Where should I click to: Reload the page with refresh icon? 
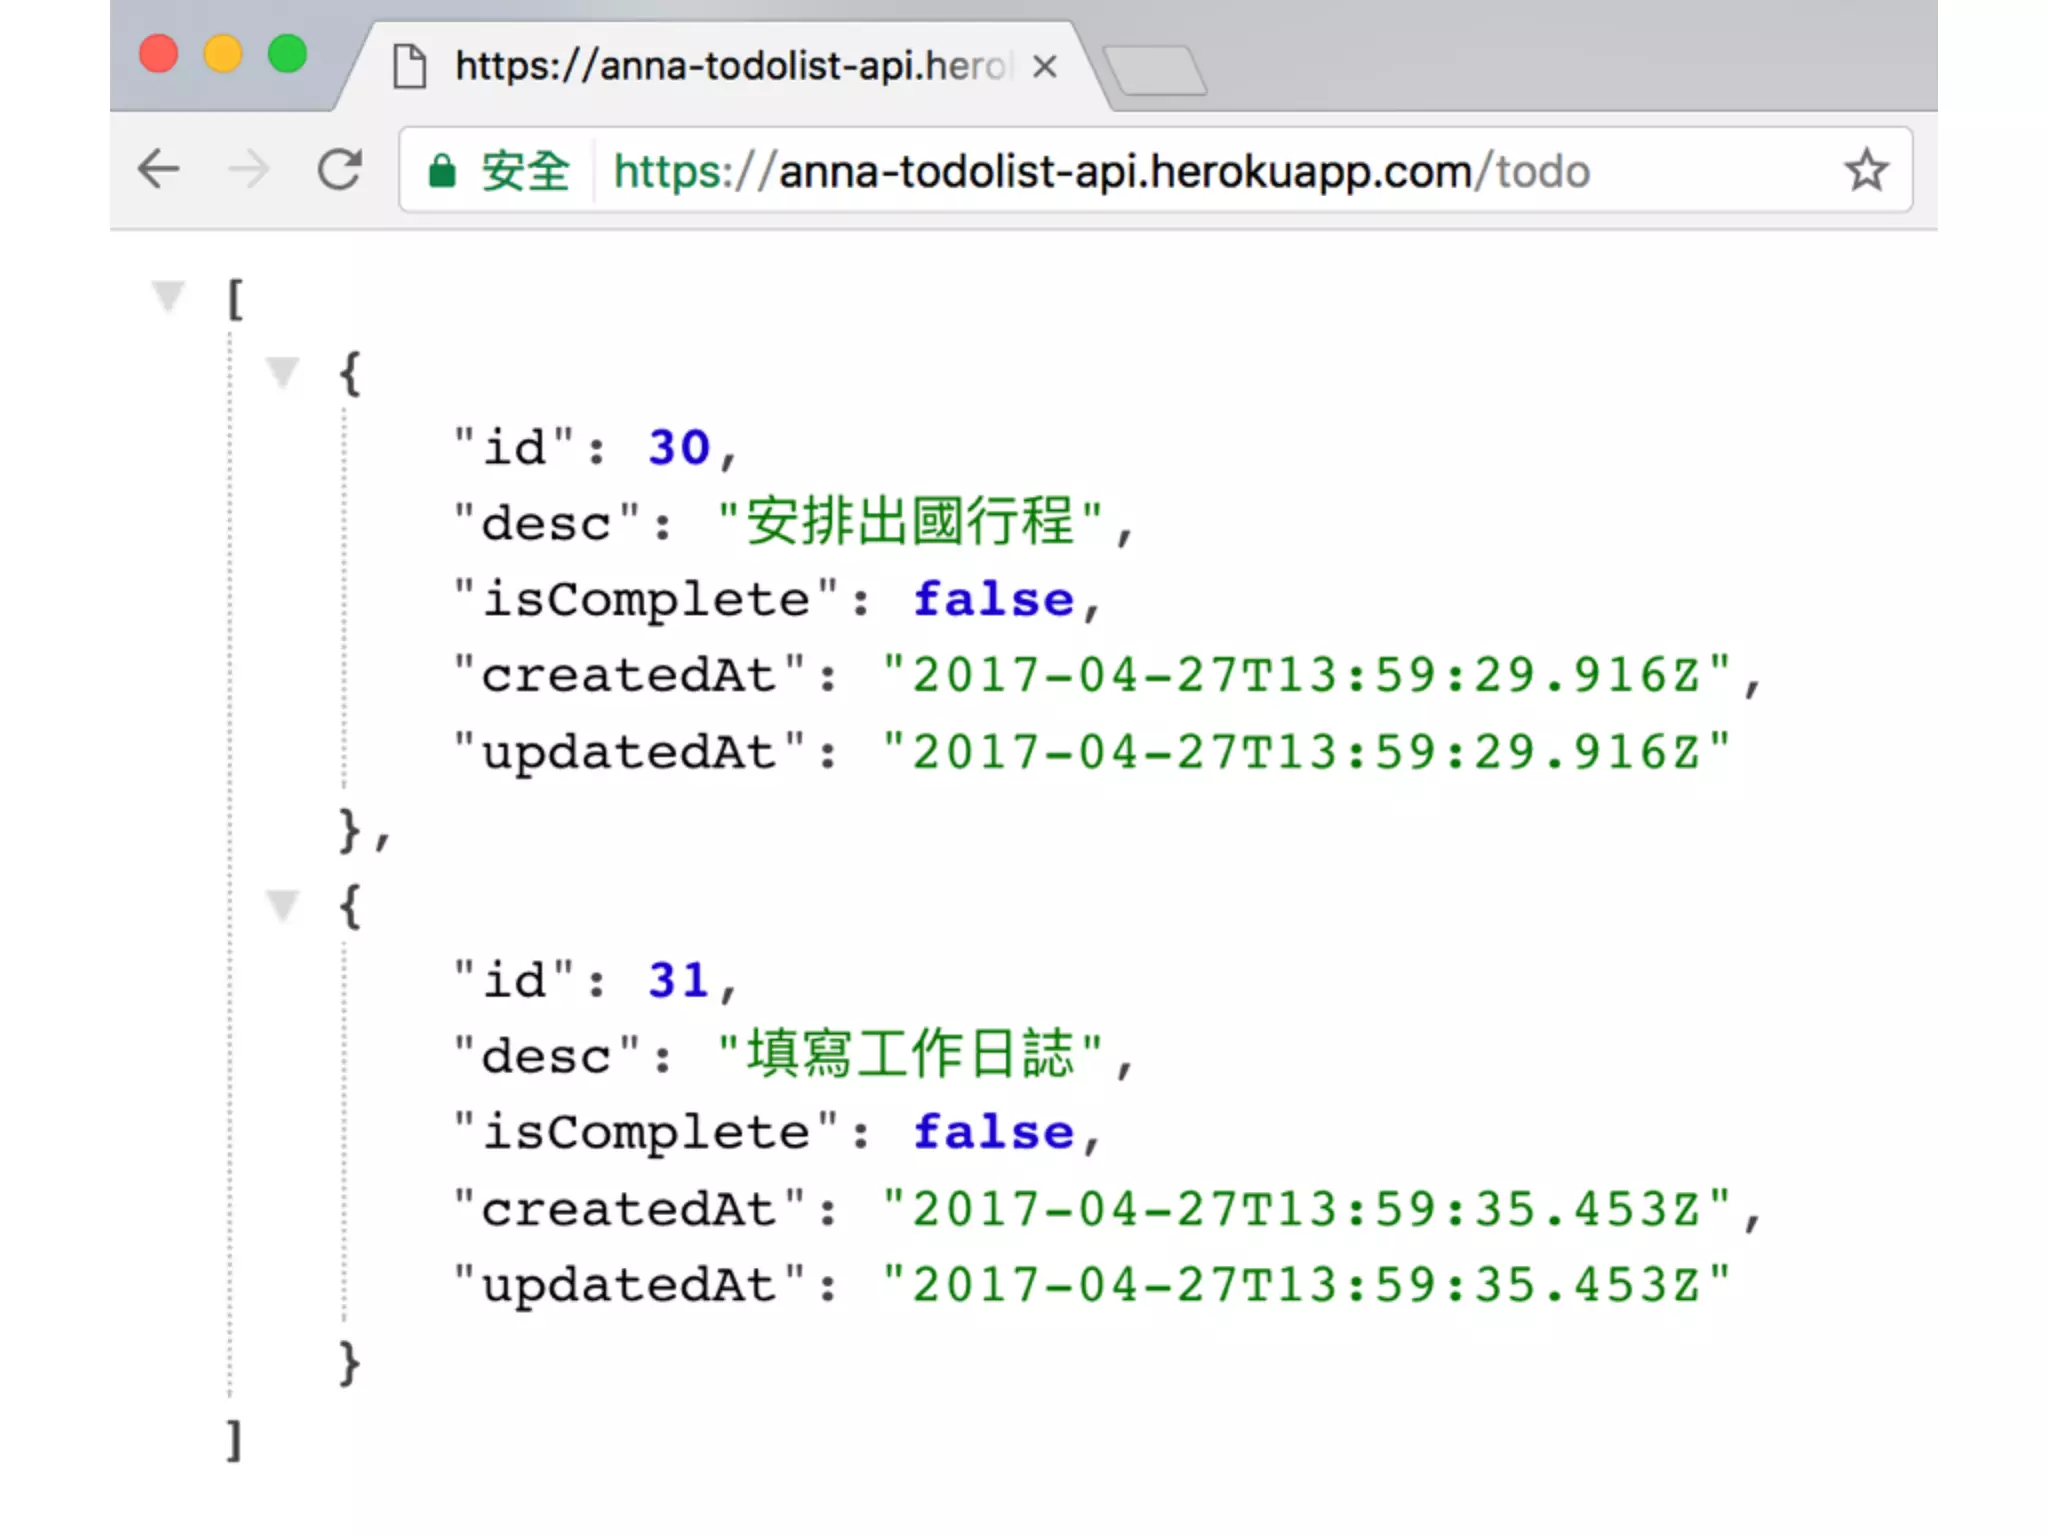[340, 169]
